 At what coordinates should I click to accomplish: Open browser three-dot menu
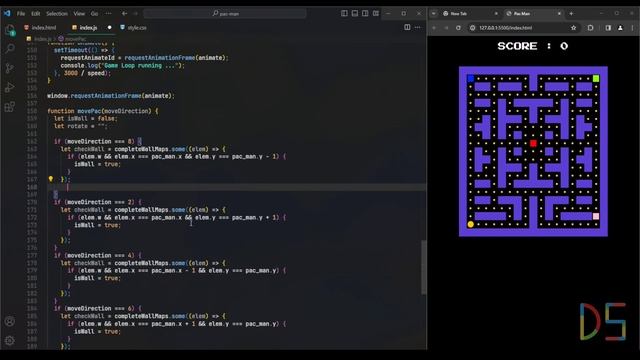point(633,28)
